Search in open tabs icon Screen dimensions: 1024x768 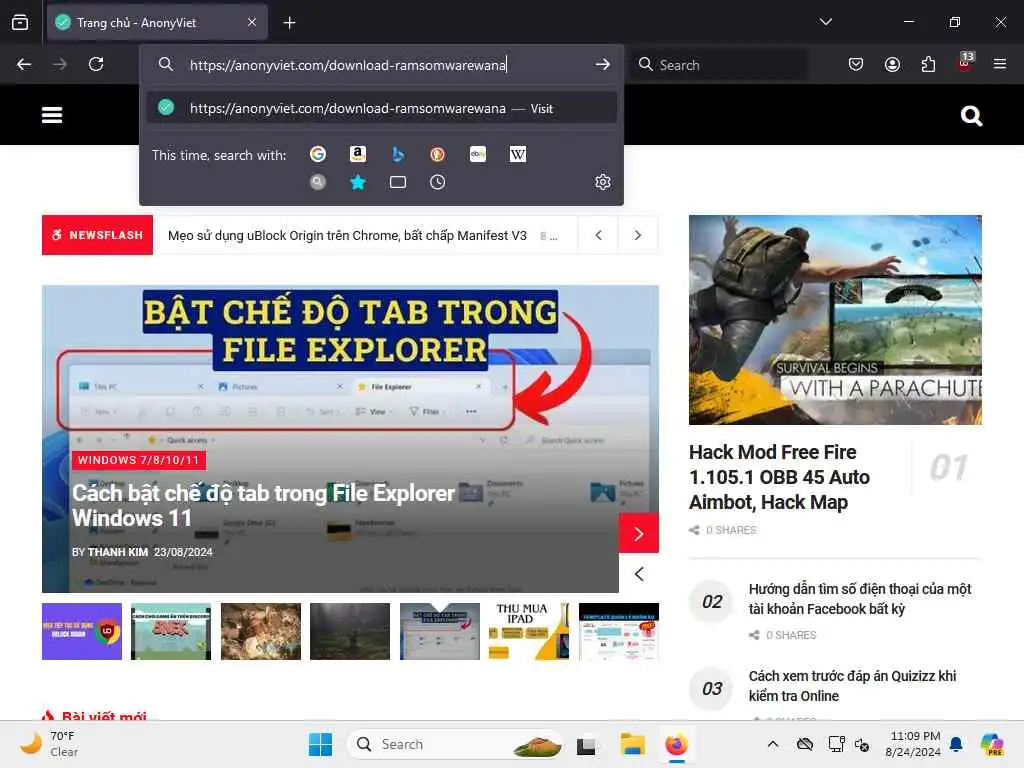398,182
